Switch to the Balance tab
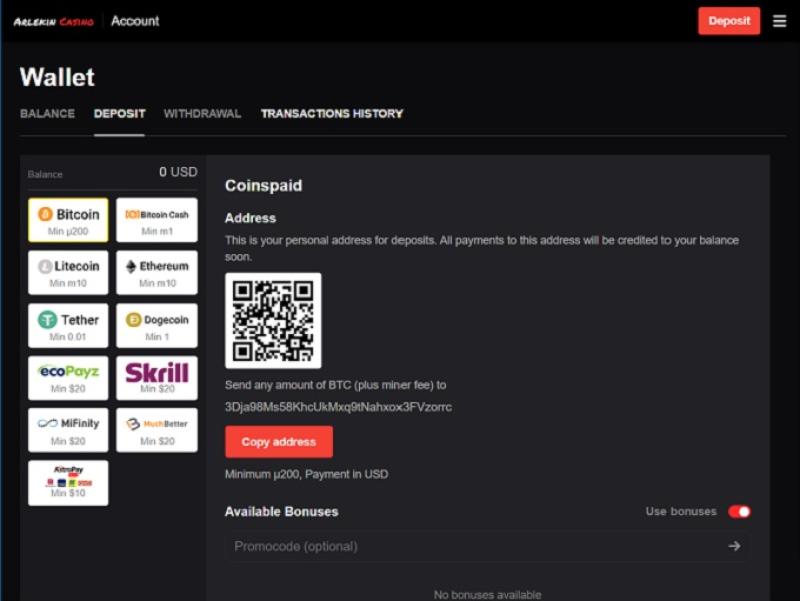The image size is (800, 601). point(47,113)
